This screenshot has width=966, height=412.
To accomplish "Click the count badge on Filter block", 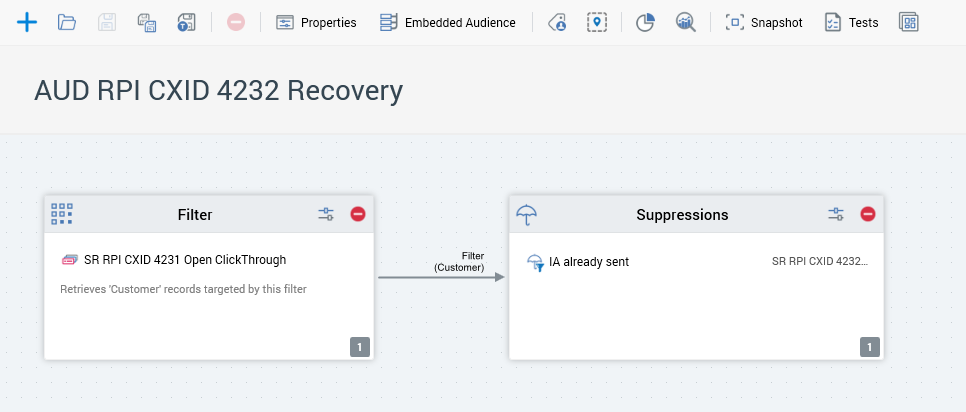I will [x=360, y=347].
